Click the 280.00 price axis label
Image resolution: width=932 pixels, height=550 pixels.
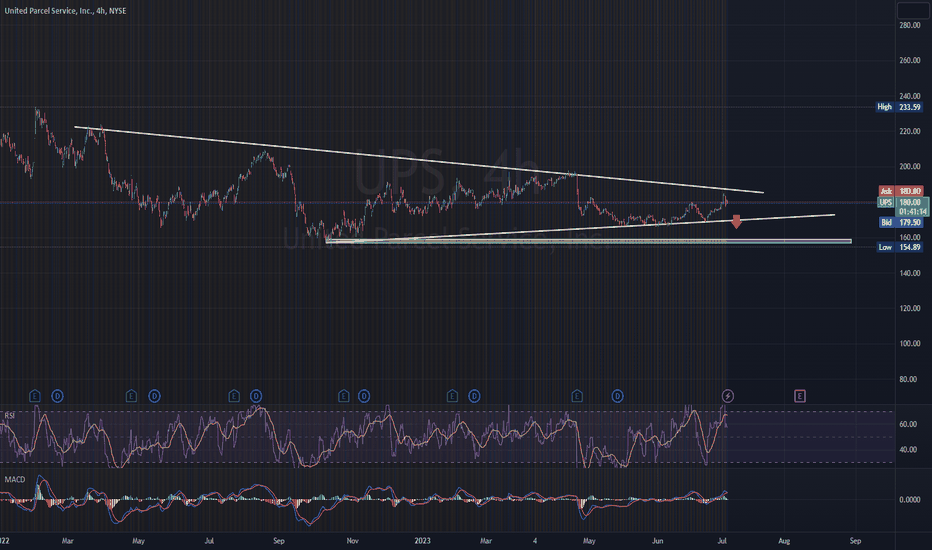click(909, 26)
